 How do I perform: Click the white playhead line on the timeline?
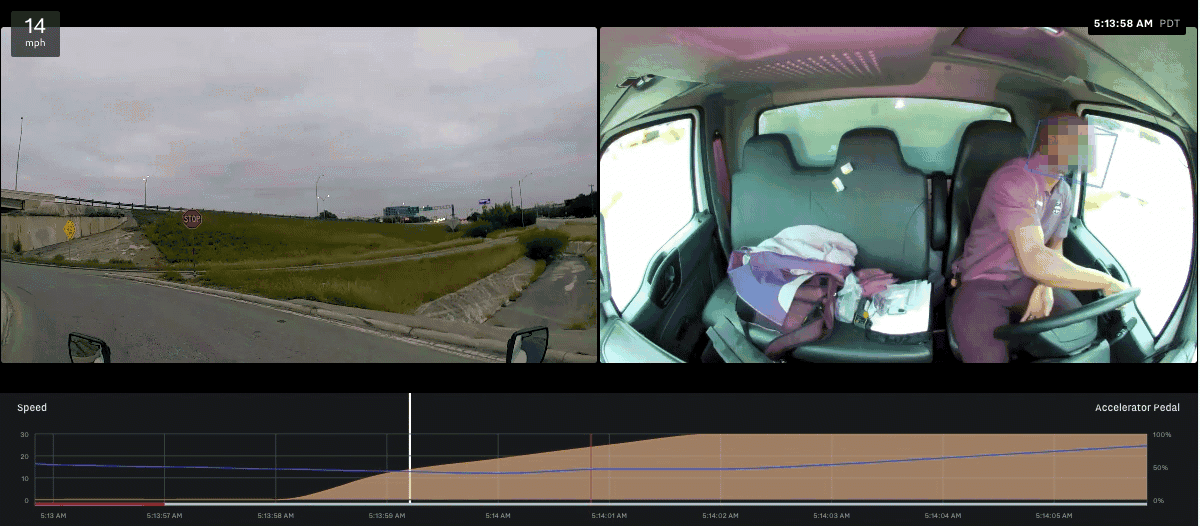pos(410,450)
